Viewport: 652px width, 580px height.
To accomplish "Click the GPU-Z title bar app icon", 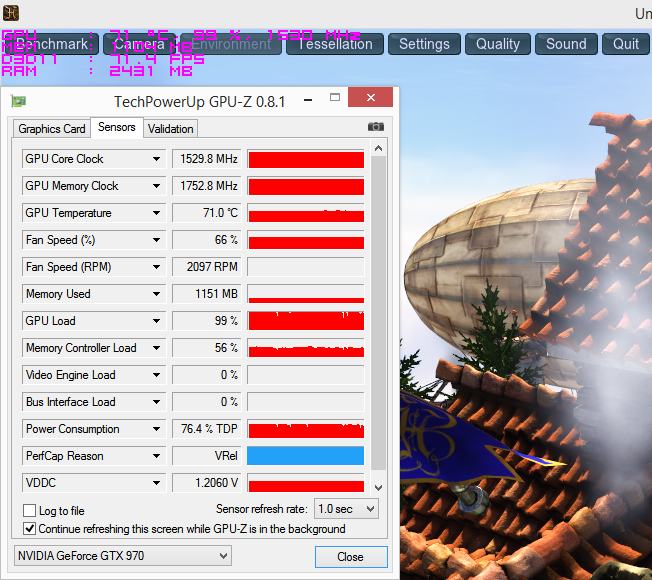I will point(18,101).
